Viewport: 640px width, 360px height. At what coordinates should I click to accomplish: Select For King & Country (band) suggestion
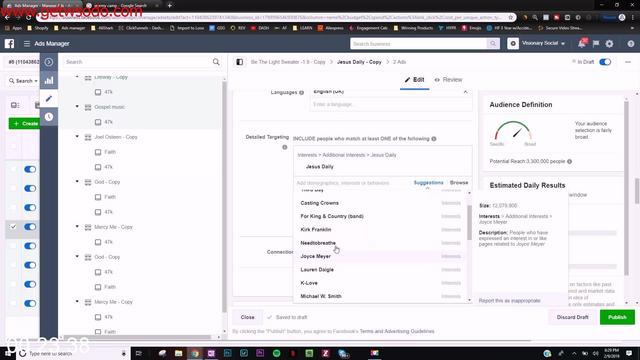click(380, 216)
